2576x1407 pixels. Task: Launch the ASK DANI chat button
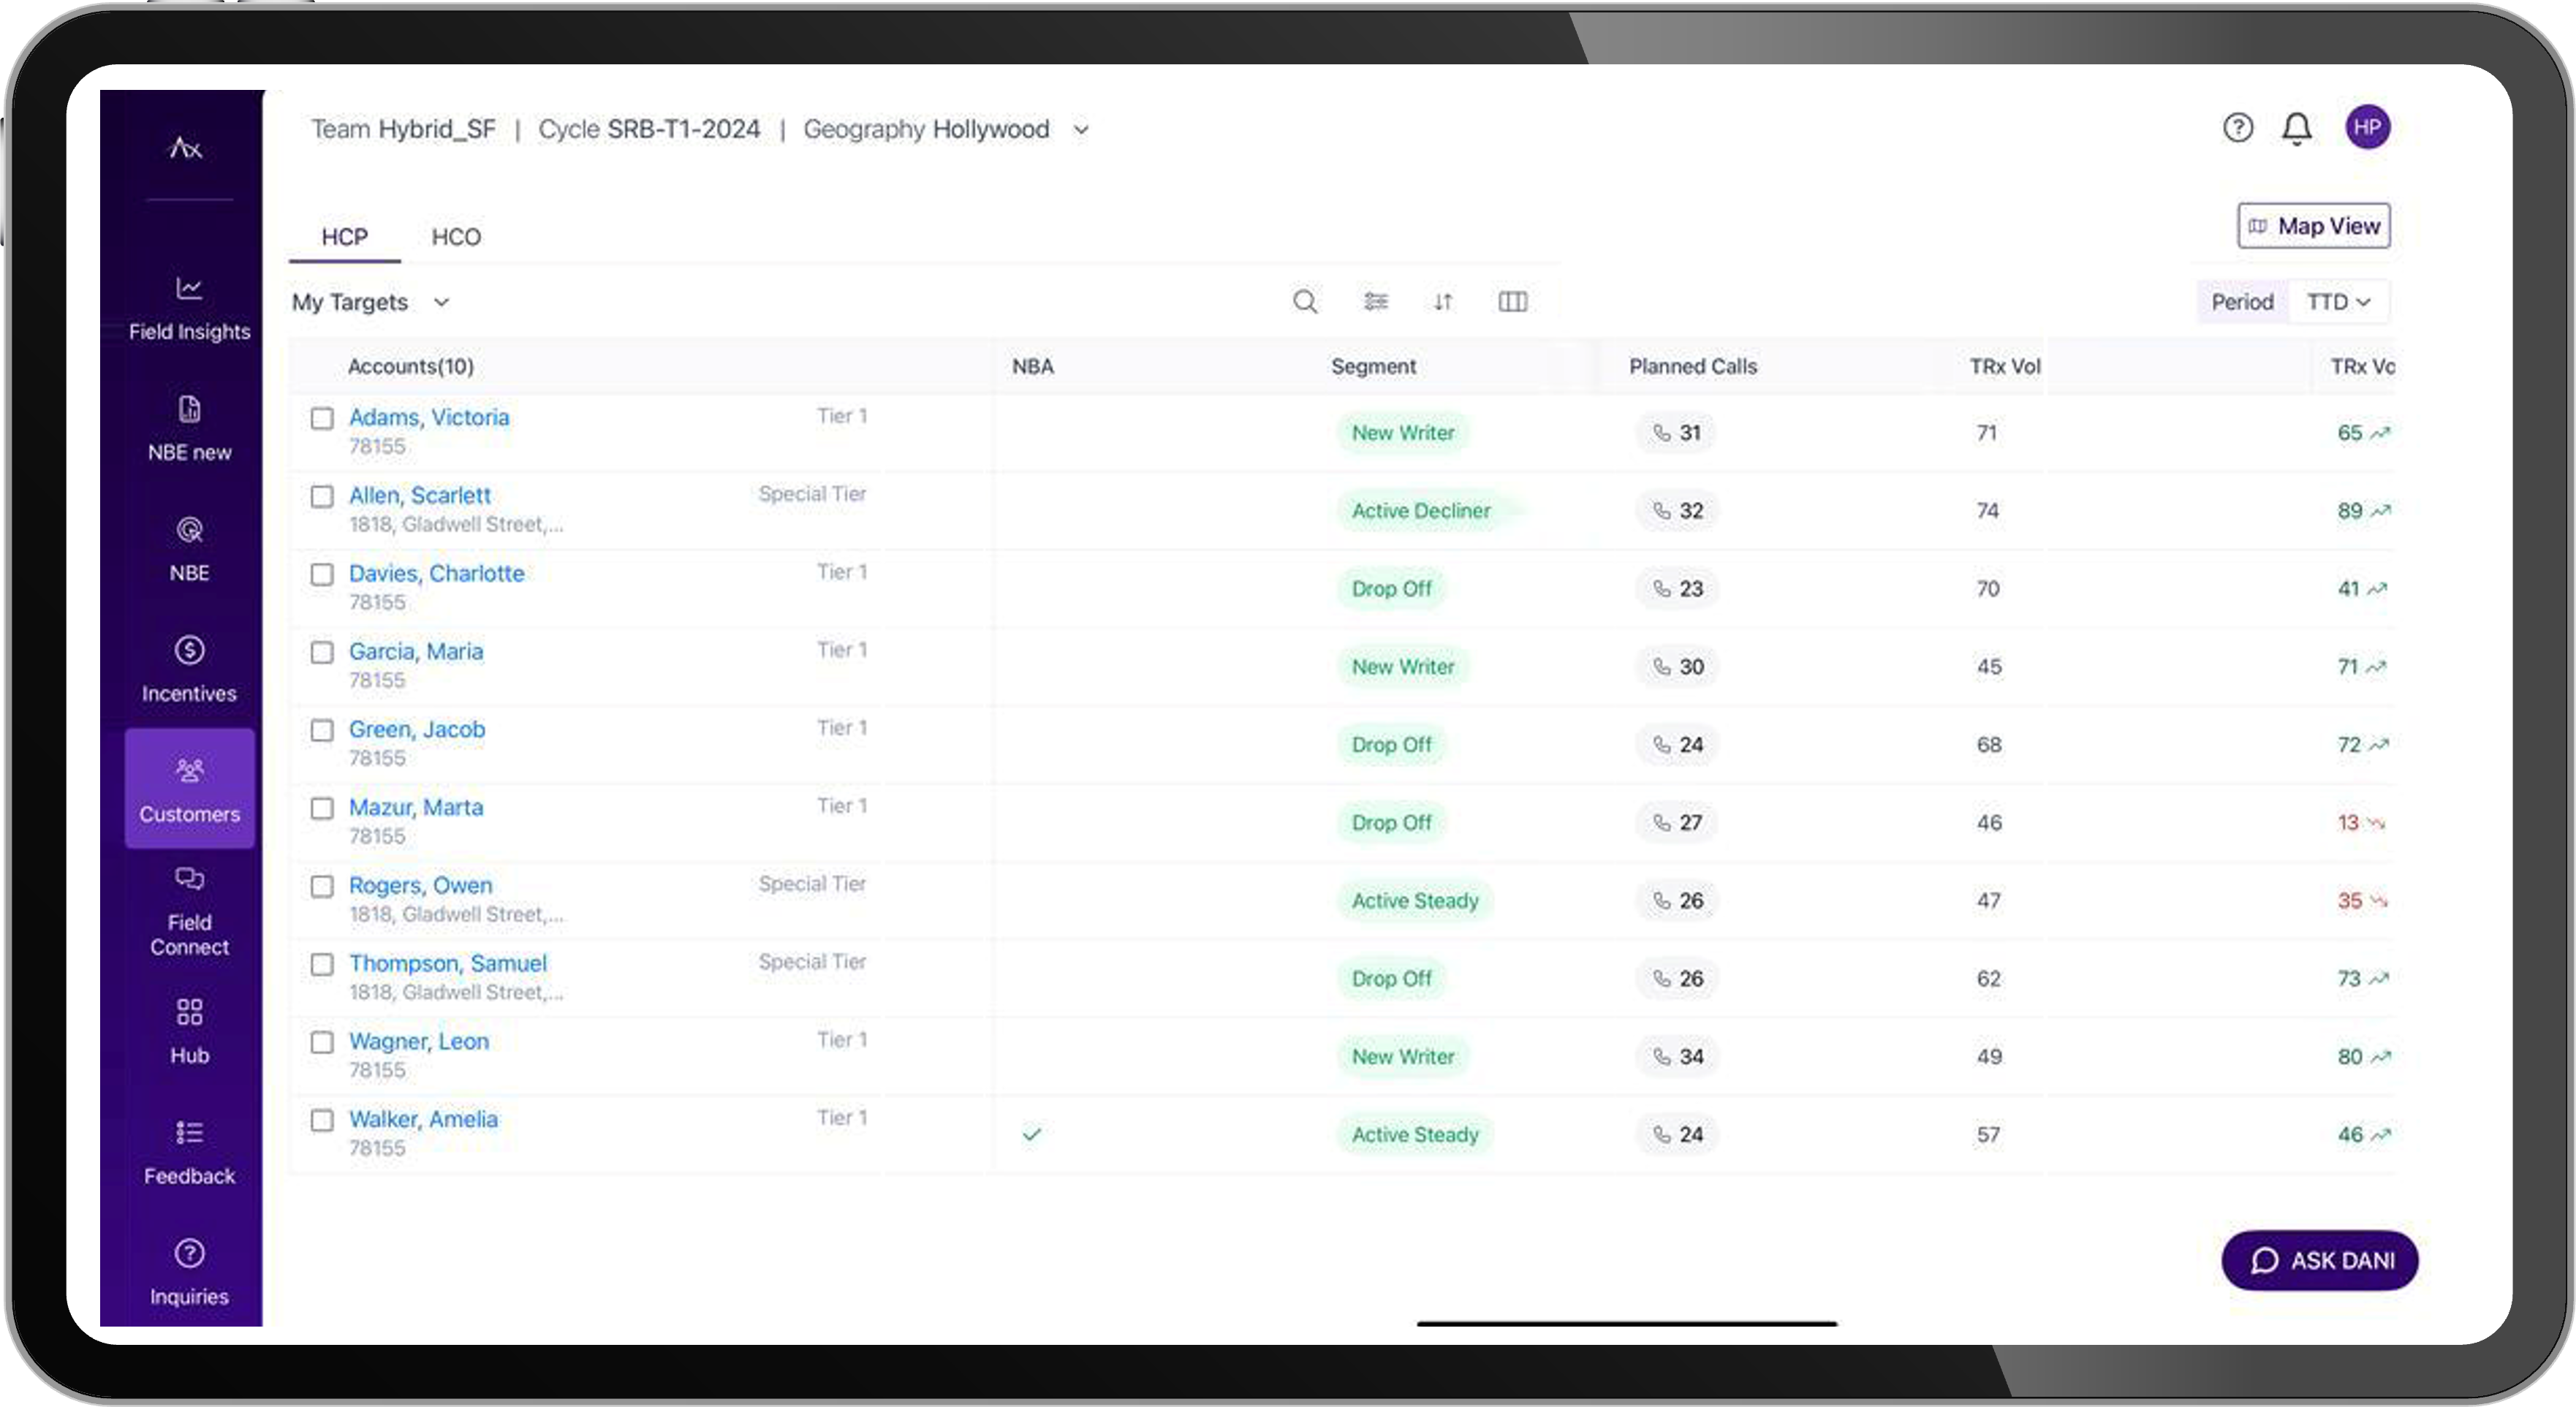pyautogui.click(x=2319, y=1260)
